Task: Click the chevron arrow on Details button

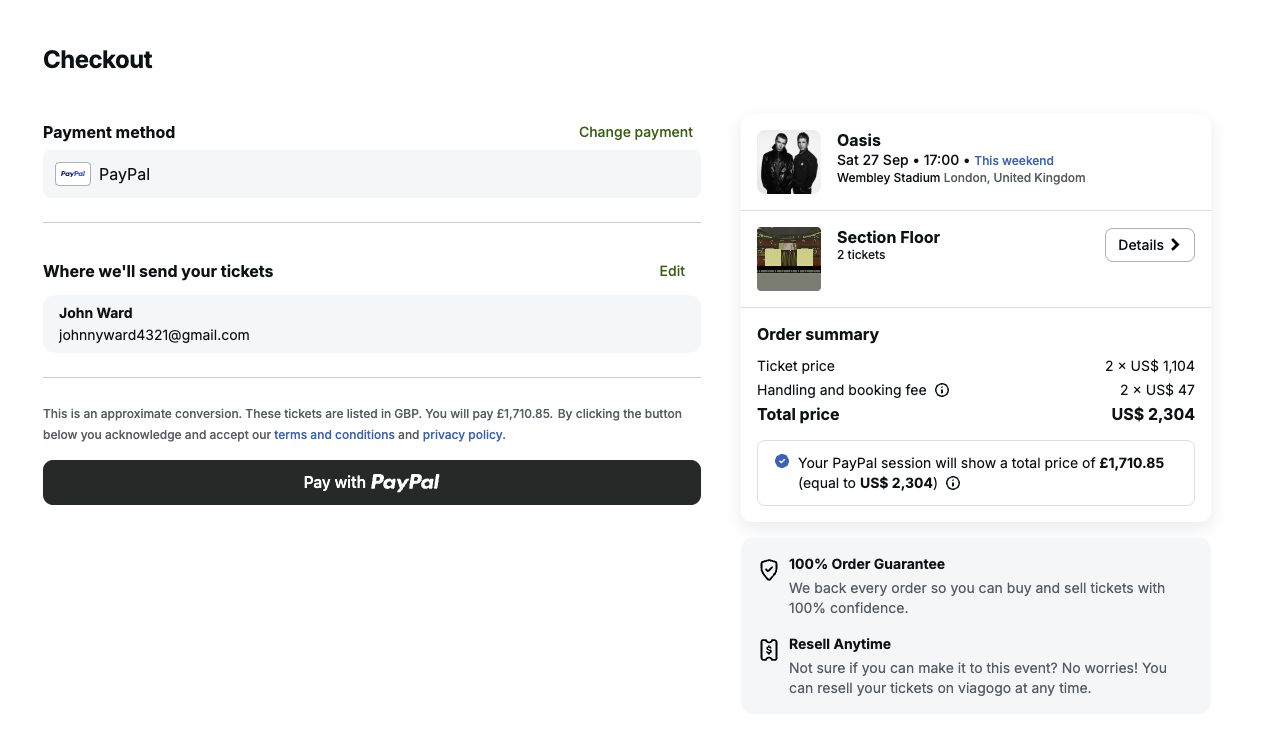Action: (x=1175, y=245)
